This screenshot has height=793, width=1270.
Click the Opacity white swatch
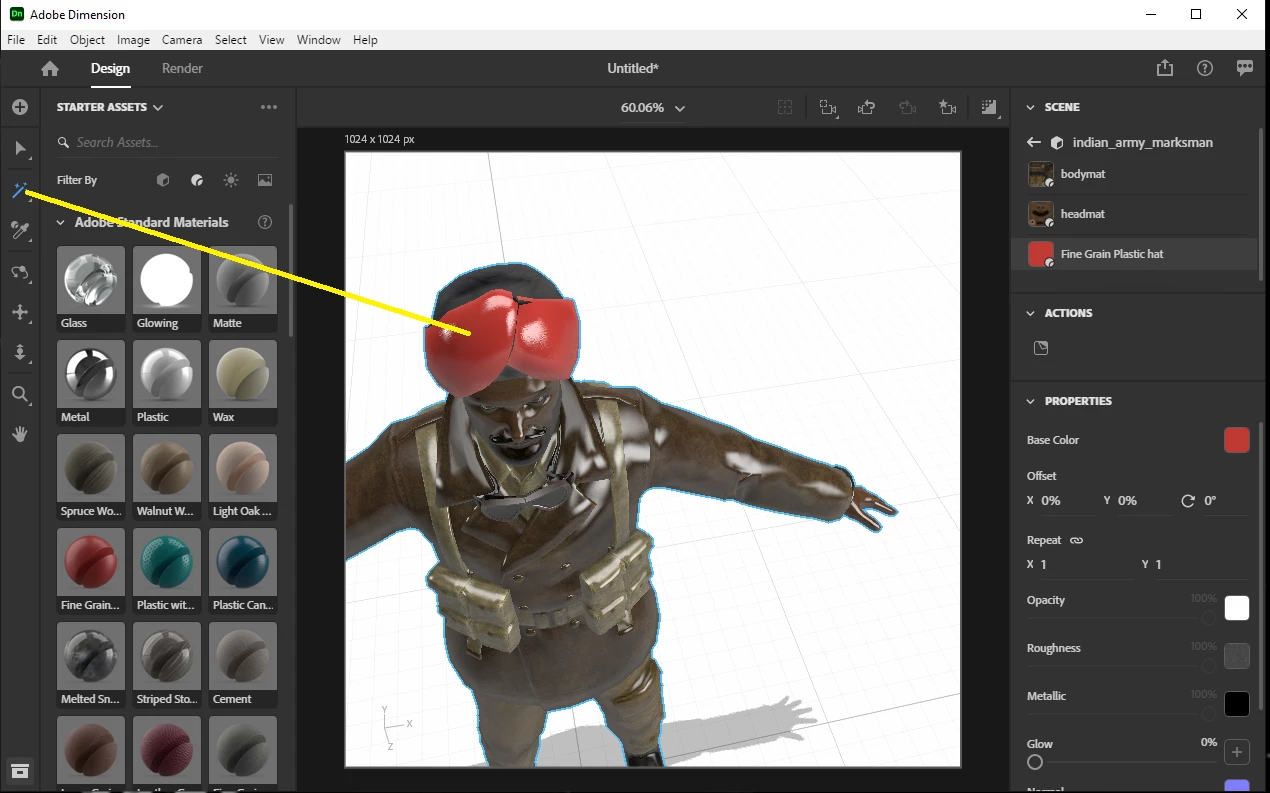1237,608
